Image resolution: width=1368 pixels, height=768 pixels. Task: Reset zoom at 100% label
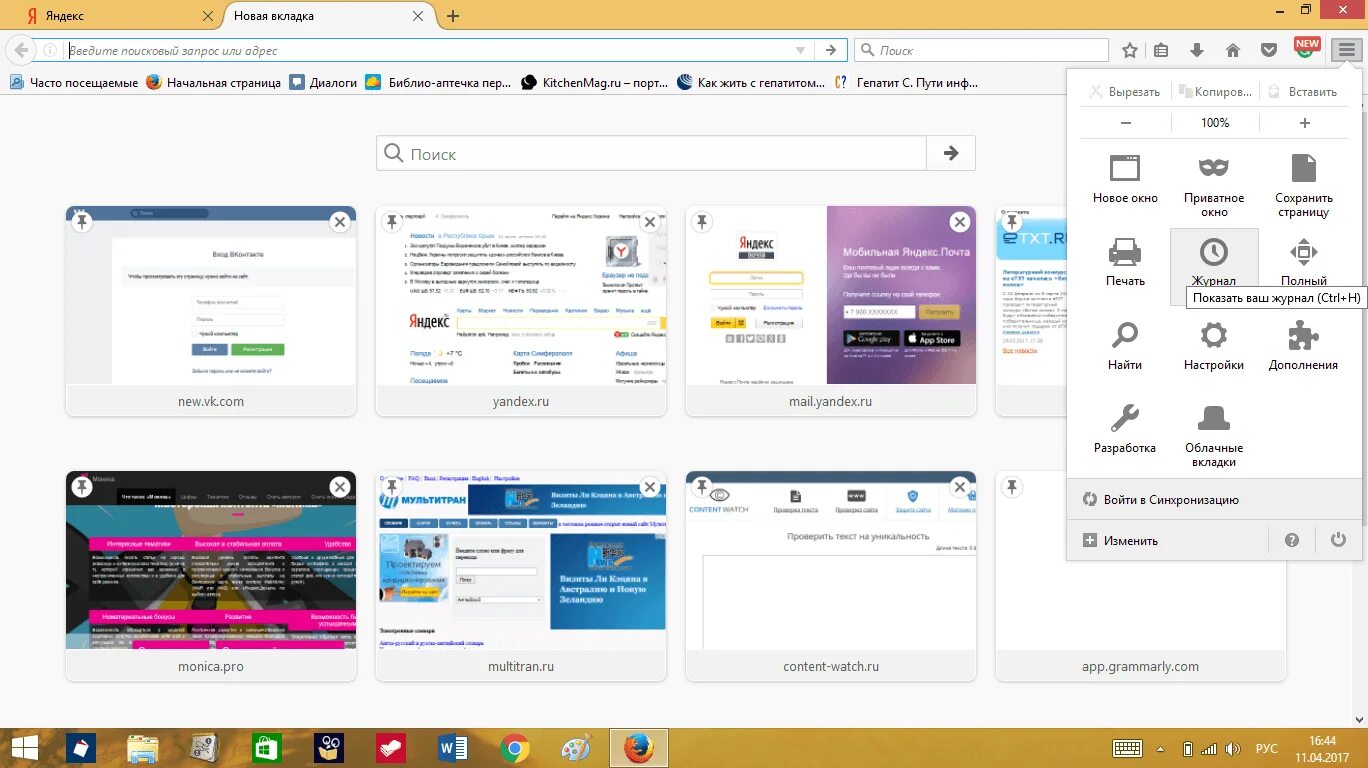coord(1215,123)
